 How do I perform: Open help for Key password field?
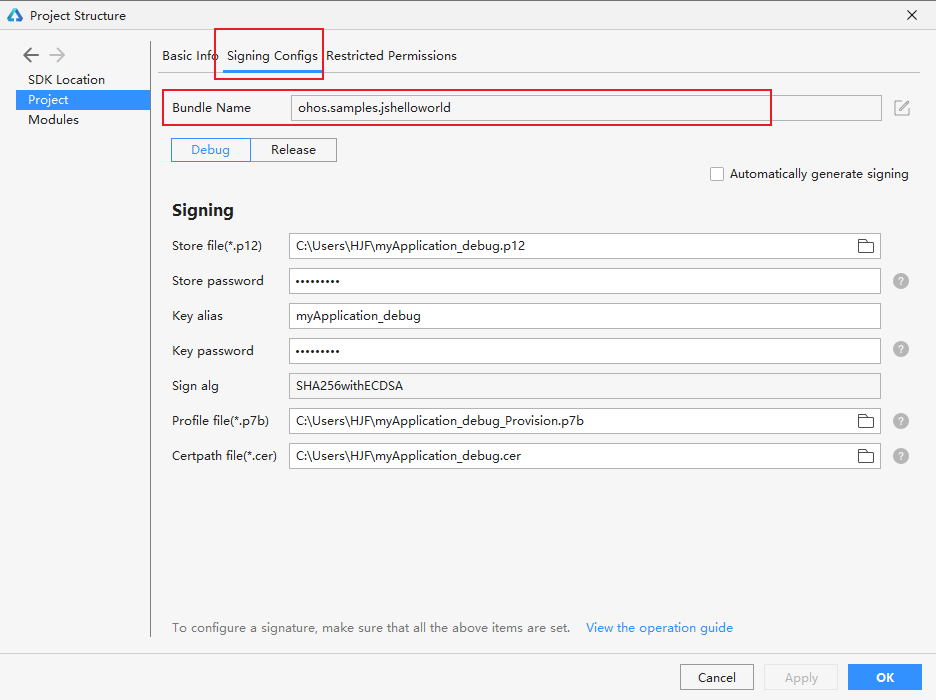[901, 349]
